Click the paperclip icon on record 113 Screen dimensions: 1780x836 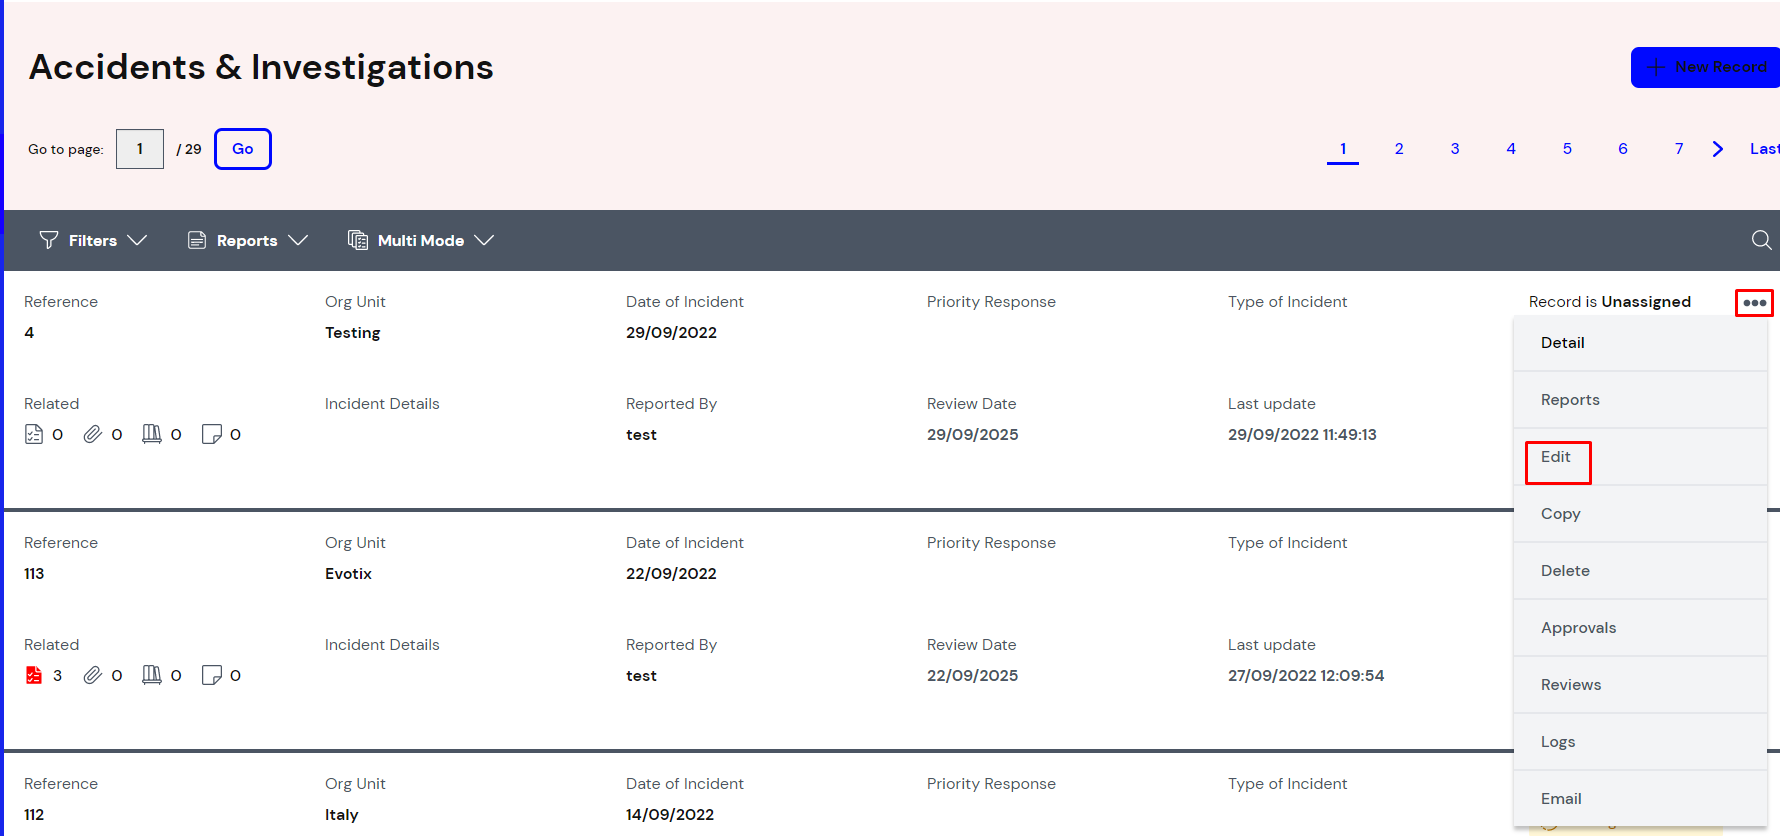(92, 675)
